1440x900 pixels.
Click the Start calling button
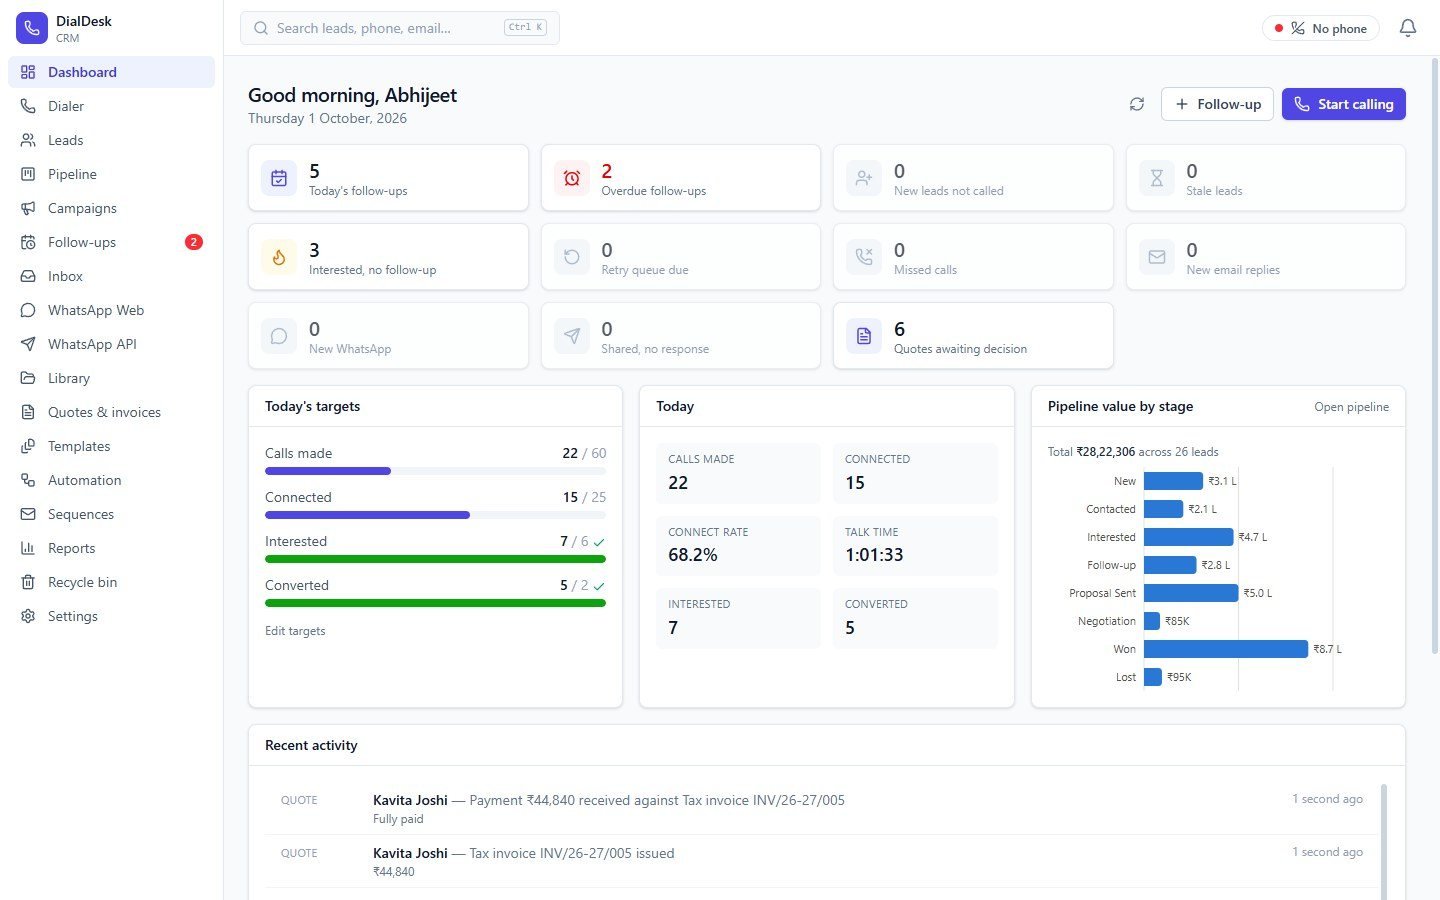coord(1344,104)
